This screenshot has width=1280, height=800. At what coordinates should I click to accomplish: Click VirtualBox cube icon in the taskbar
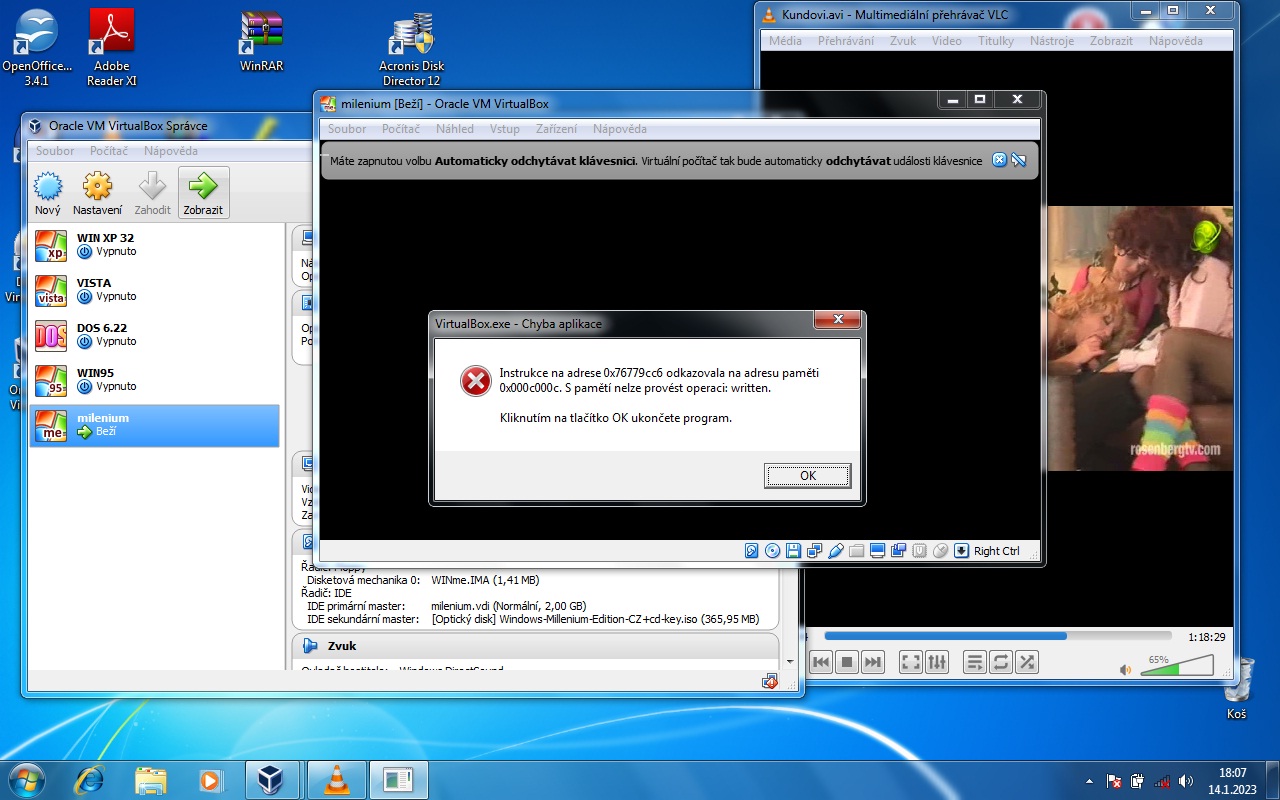pos(270,779)
